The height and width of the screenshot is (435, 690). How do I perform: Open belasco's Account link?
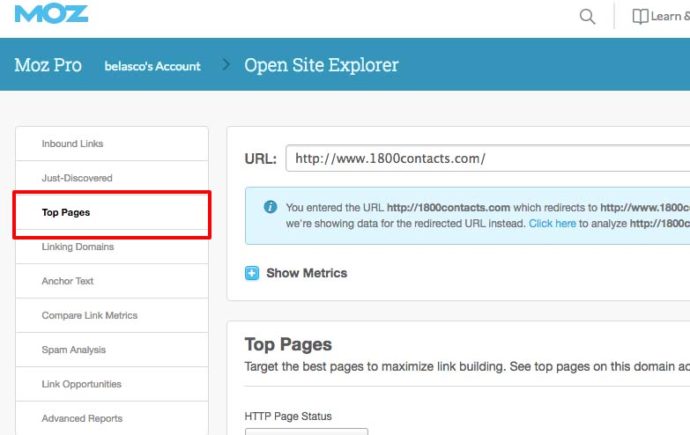152,66
